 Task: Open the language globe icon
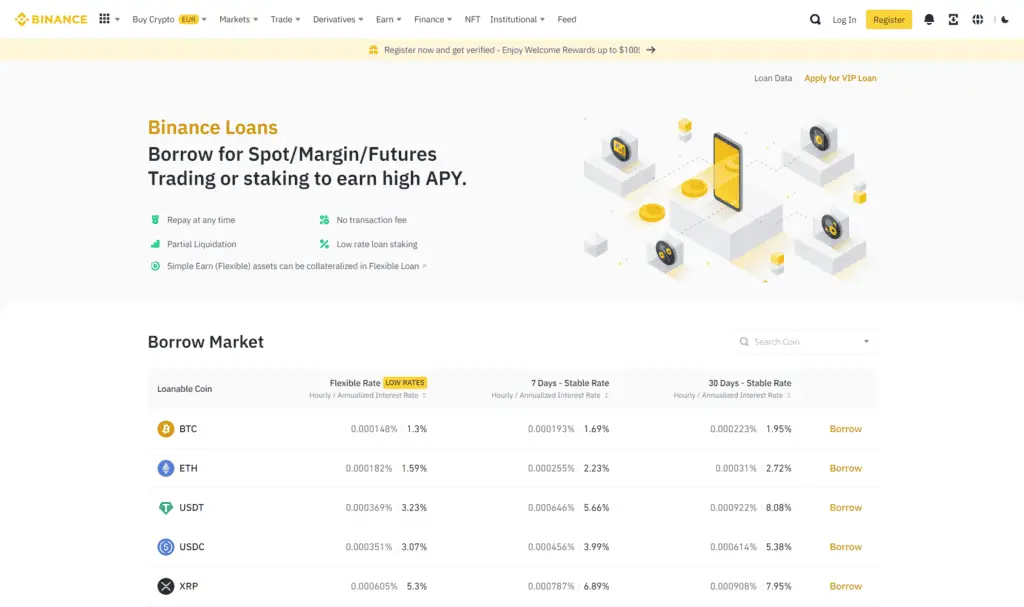(978, 19)
